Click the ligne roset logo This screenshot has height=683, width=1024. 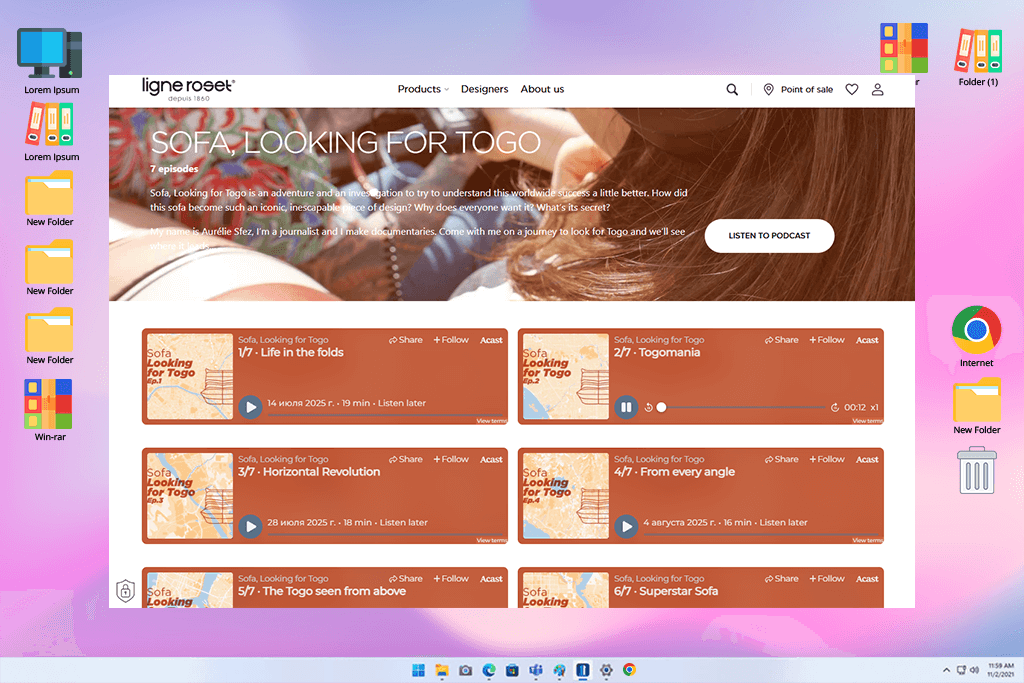pyautogui.click(x=188, y=89)
